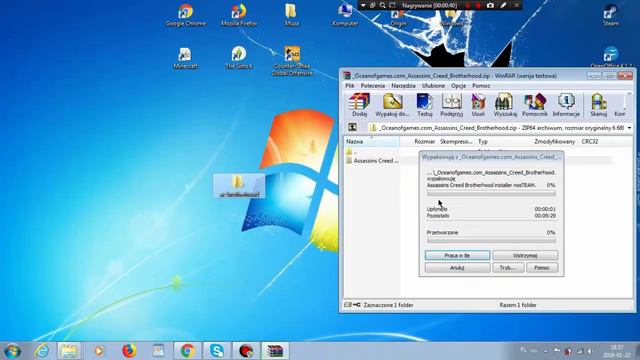Image resolution: width=640 pixels, height=360 pixels.
Task: Click the File Explorer taskbar icon
Action: (x=69, y=351)
